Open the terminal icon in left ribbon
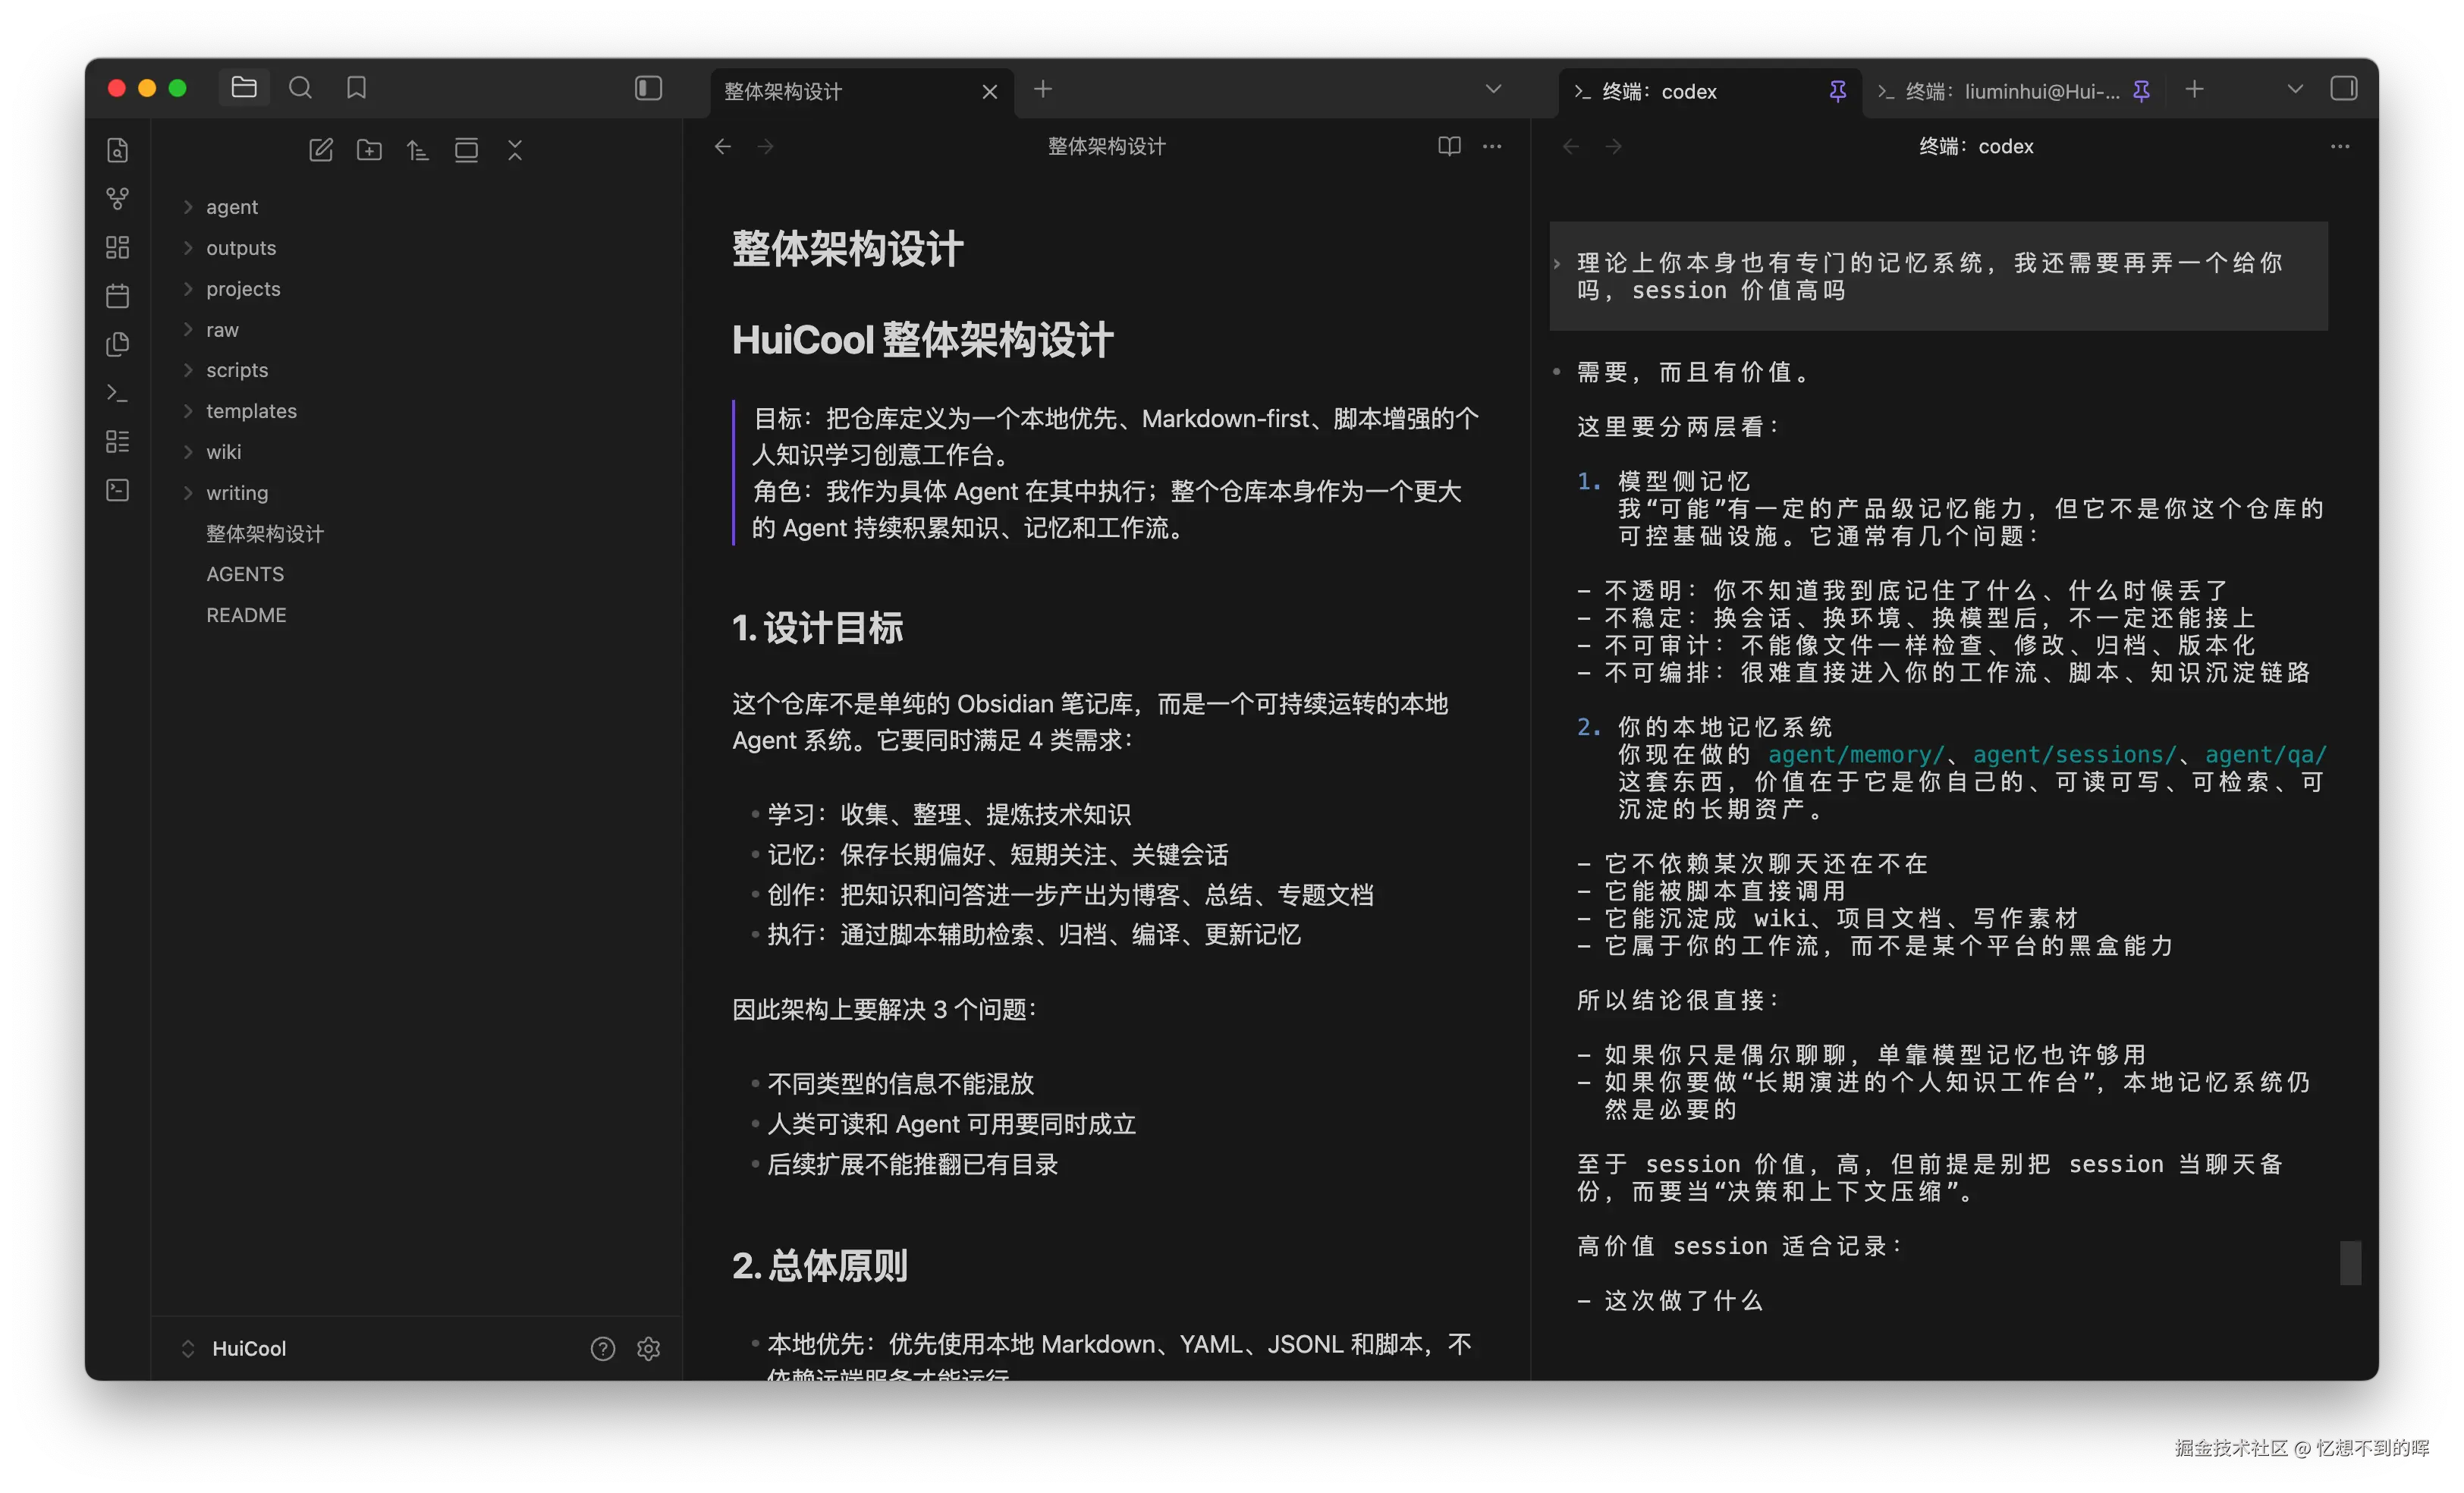 tap(117, 392)
